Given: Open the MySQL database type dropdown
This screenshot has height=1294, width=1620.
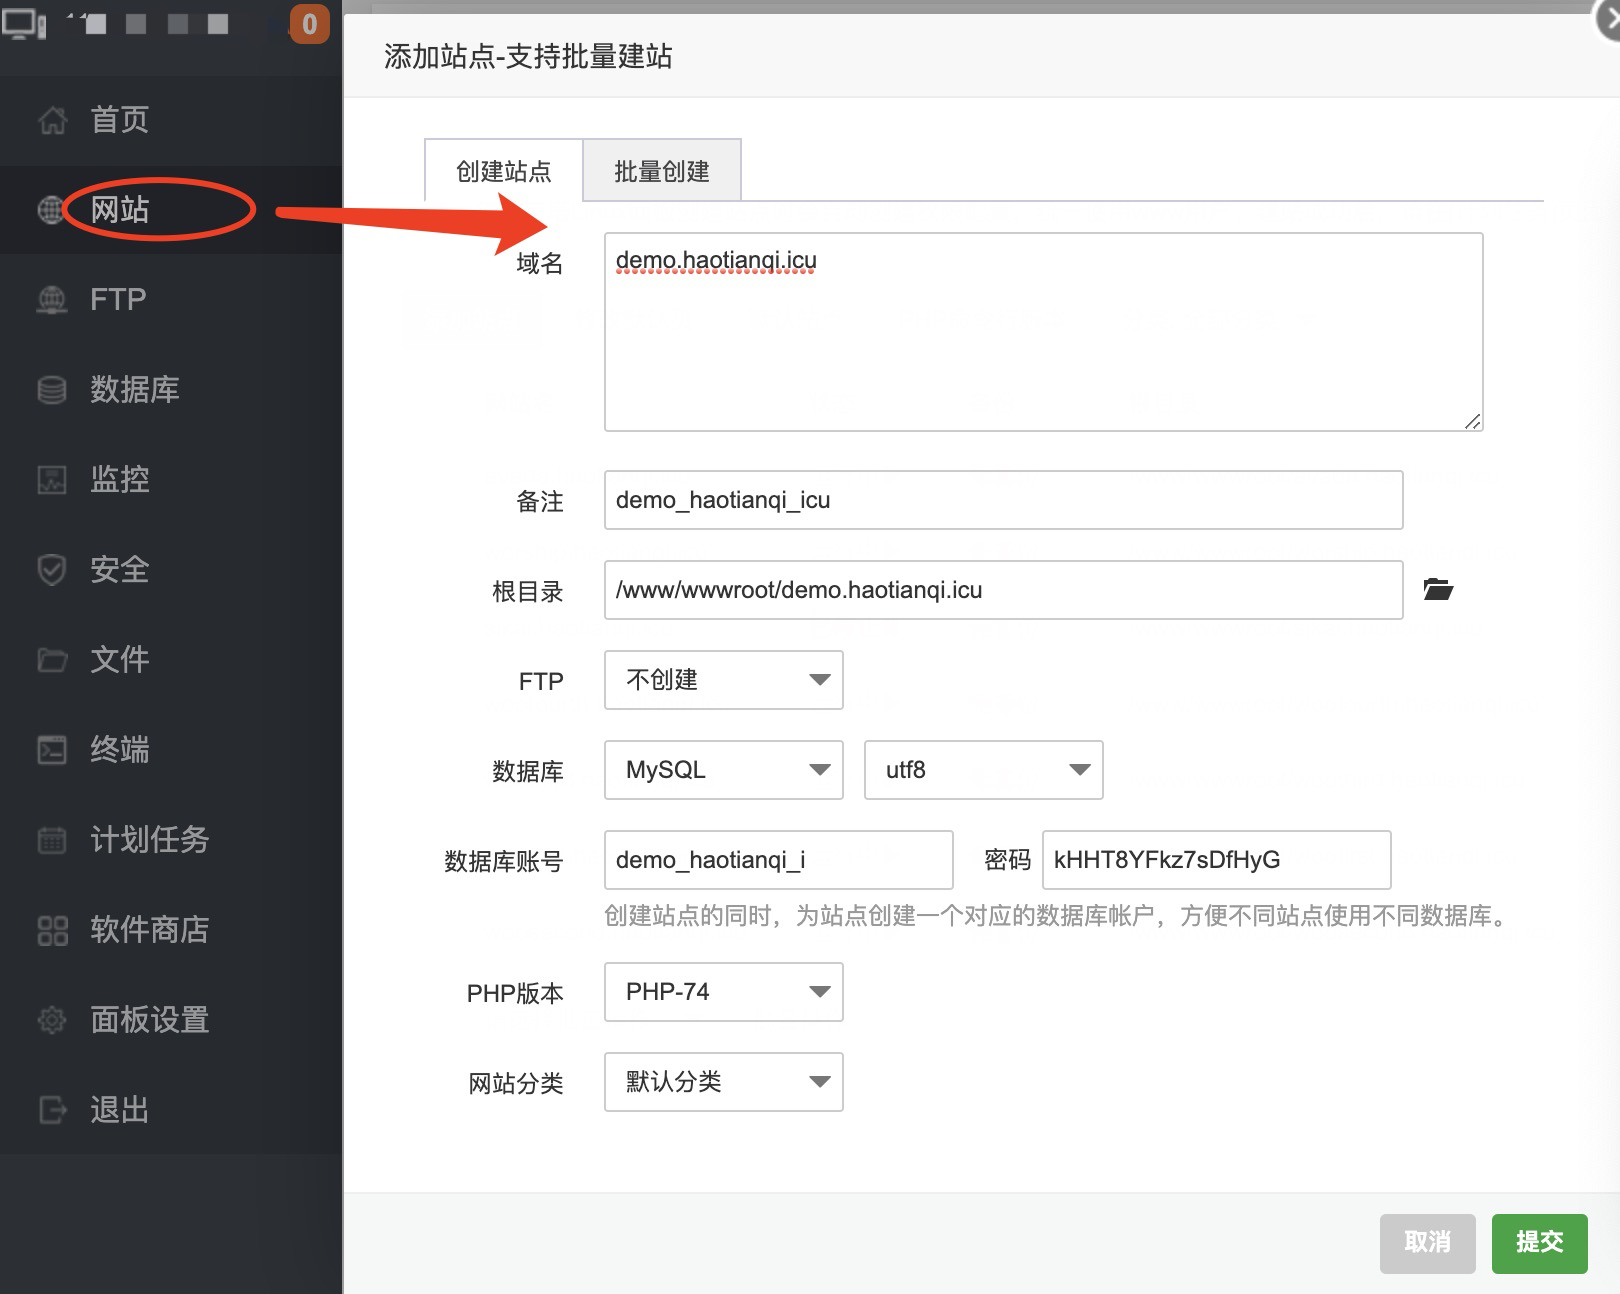Looking at the screenshot, I should [x=723, y=770].
